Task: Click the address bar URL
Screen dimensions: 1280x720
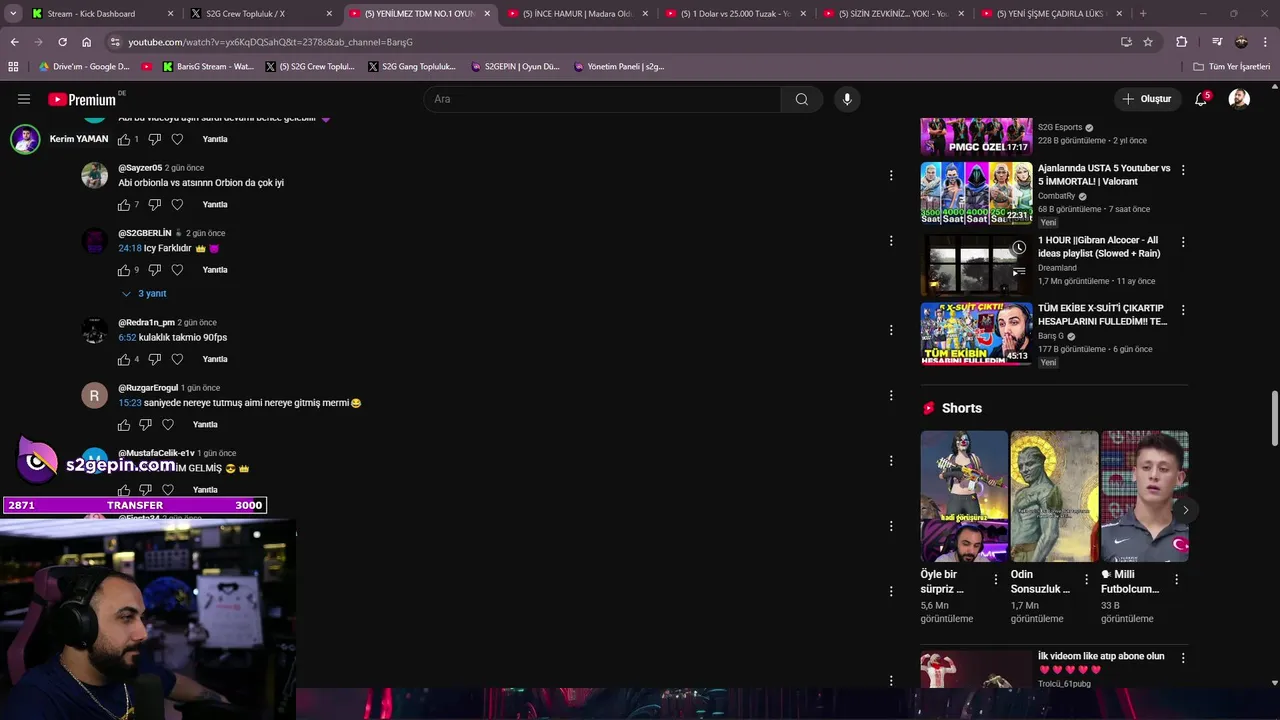Action: click(x=270, y=42)
